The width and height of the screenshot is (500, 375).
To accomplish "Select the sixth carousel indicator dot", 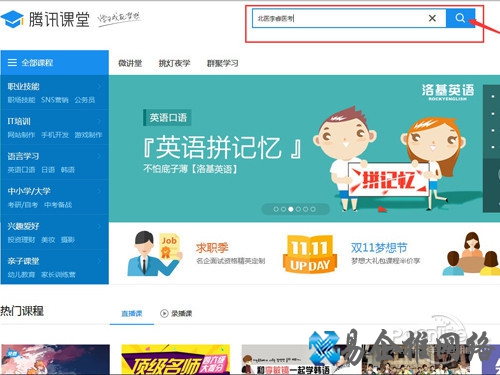I will (313, 209).
